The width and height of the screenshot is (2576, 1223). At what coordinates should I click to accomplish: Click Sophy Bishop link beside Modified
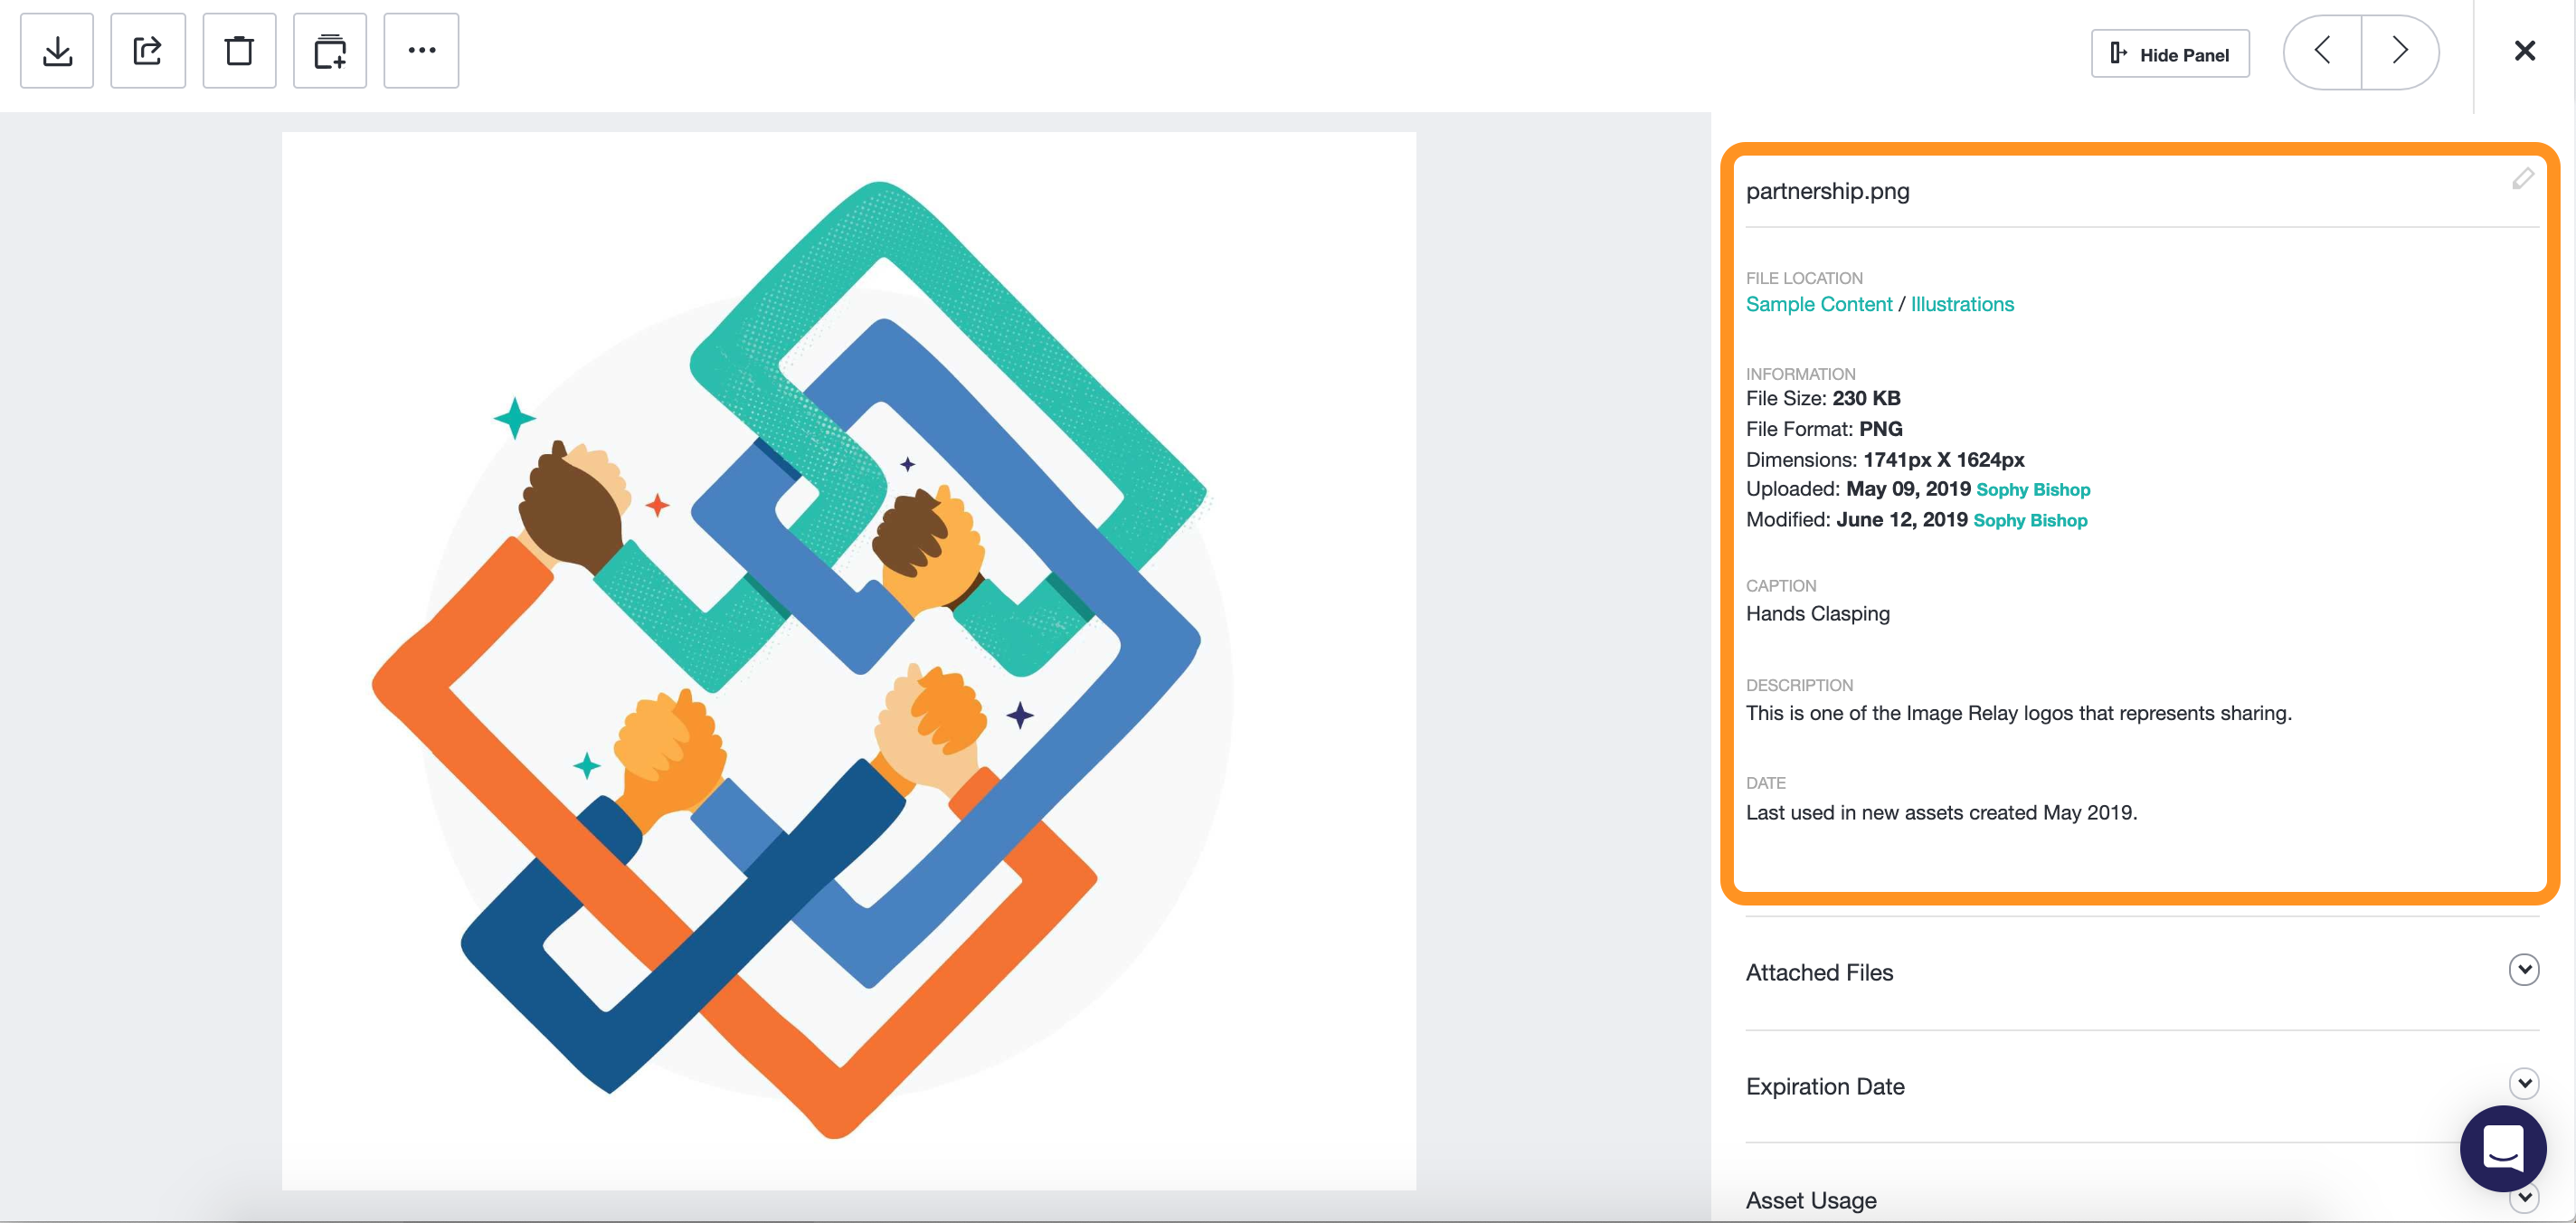tap(2030, 521)
